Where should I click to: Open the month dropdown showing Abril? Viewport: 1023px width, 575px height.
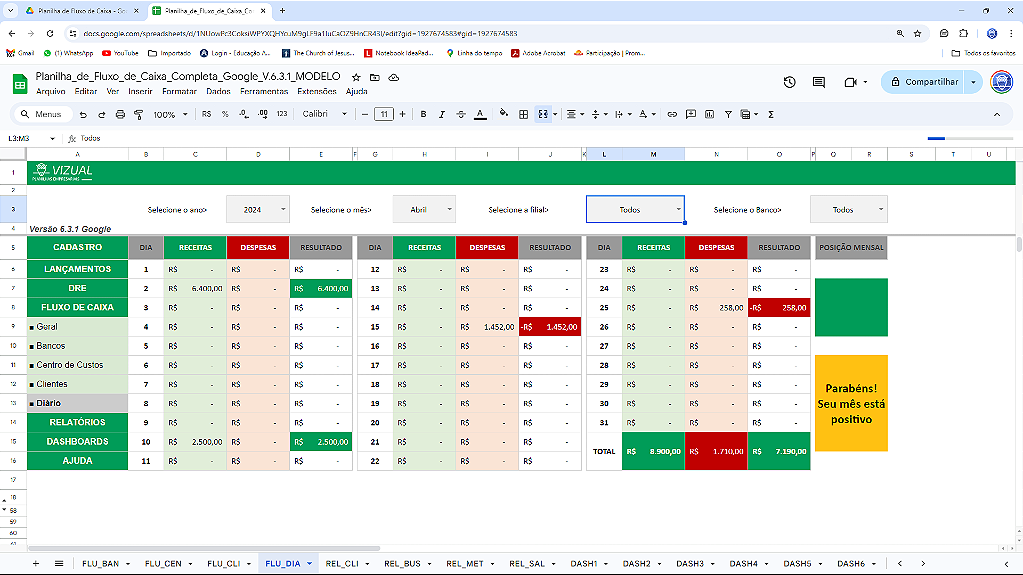click(x=424, y=210)
